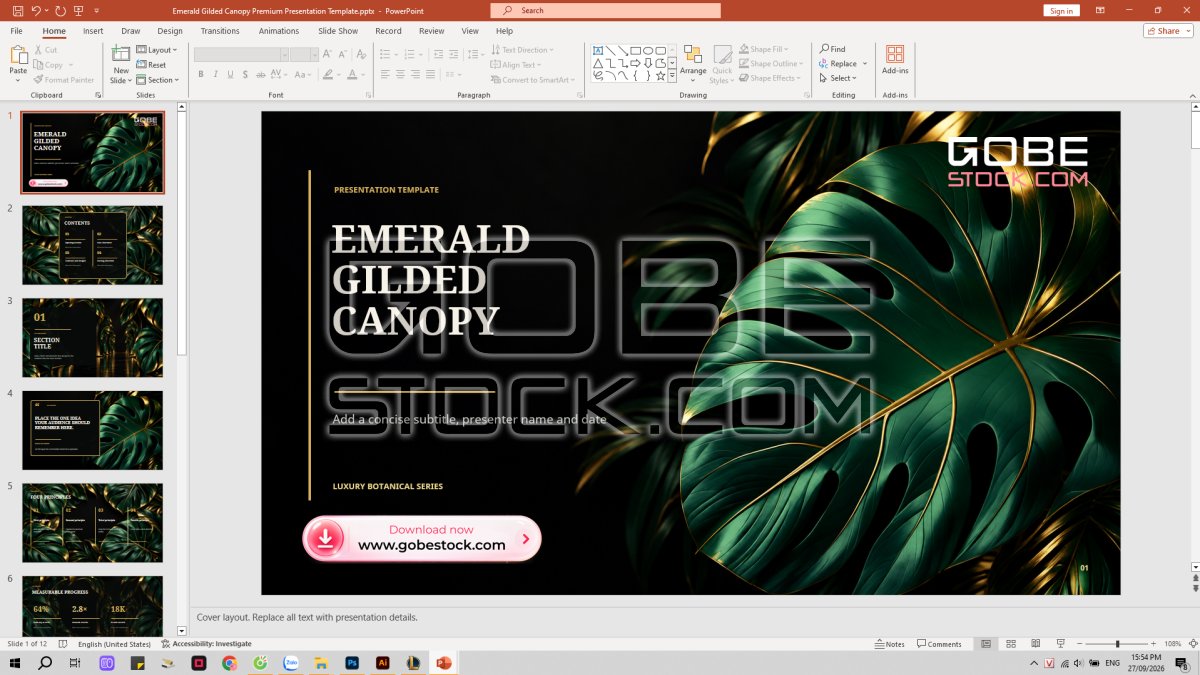1200x675 pixels.
Task: Select the Isosceles Triangle shape
Action: click(597, 63)
